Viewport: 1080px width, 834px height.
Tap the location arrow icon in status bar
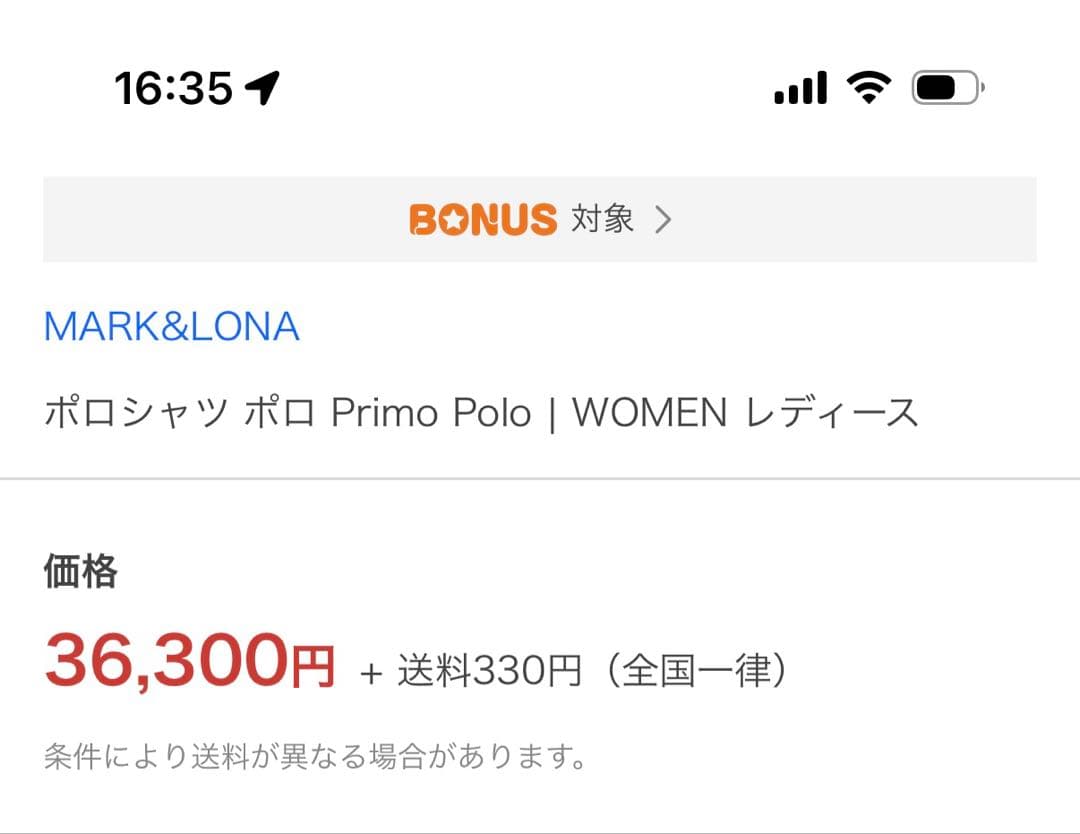(262, 88)
